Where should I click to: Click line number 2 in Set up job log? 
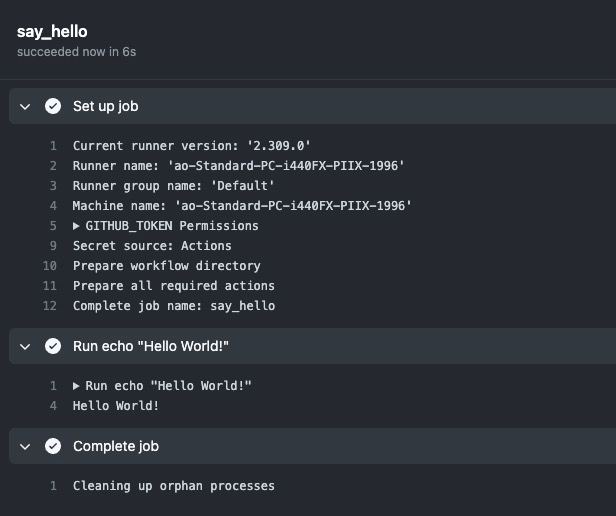point(53,166)
